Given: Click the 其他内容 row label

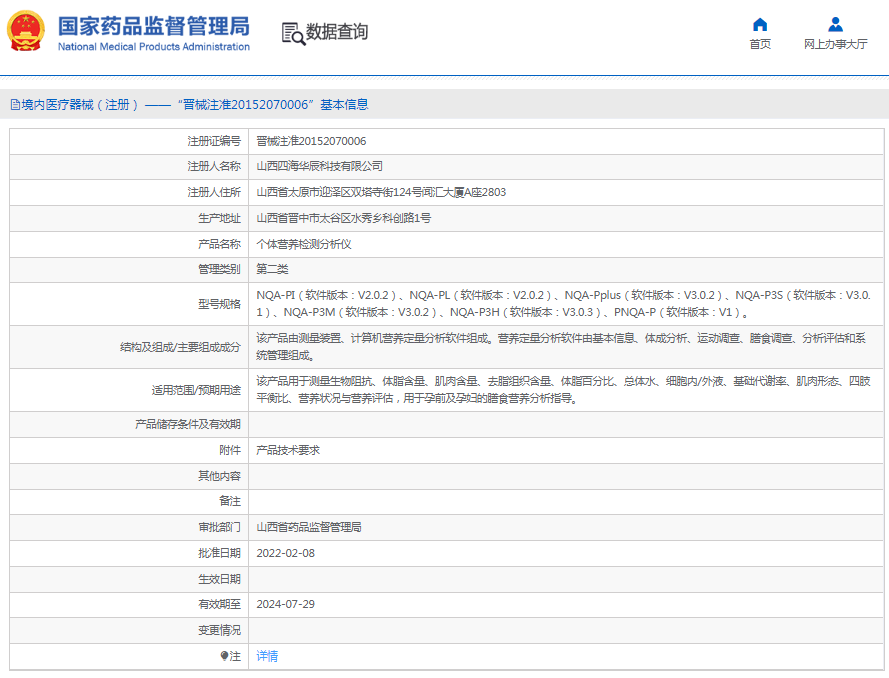Looking at the screenshot, I should click(219, 476).
